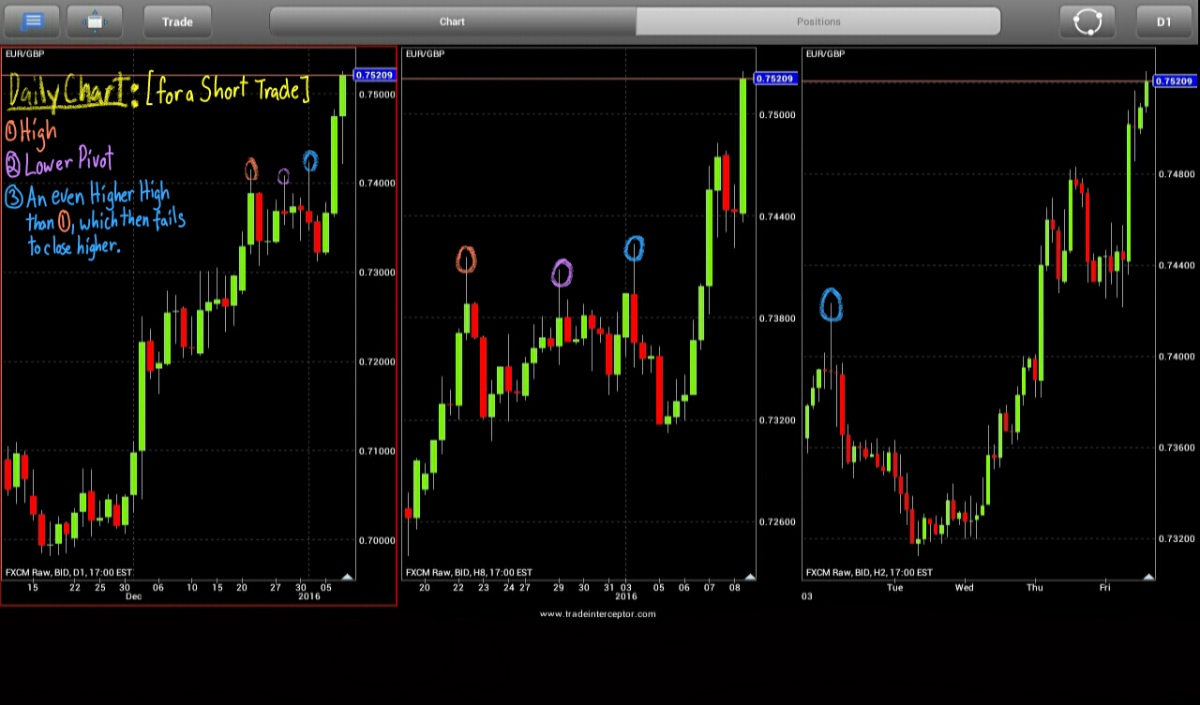
Task: Expand triangle on the H2 chart corner
Action: 1148,576
